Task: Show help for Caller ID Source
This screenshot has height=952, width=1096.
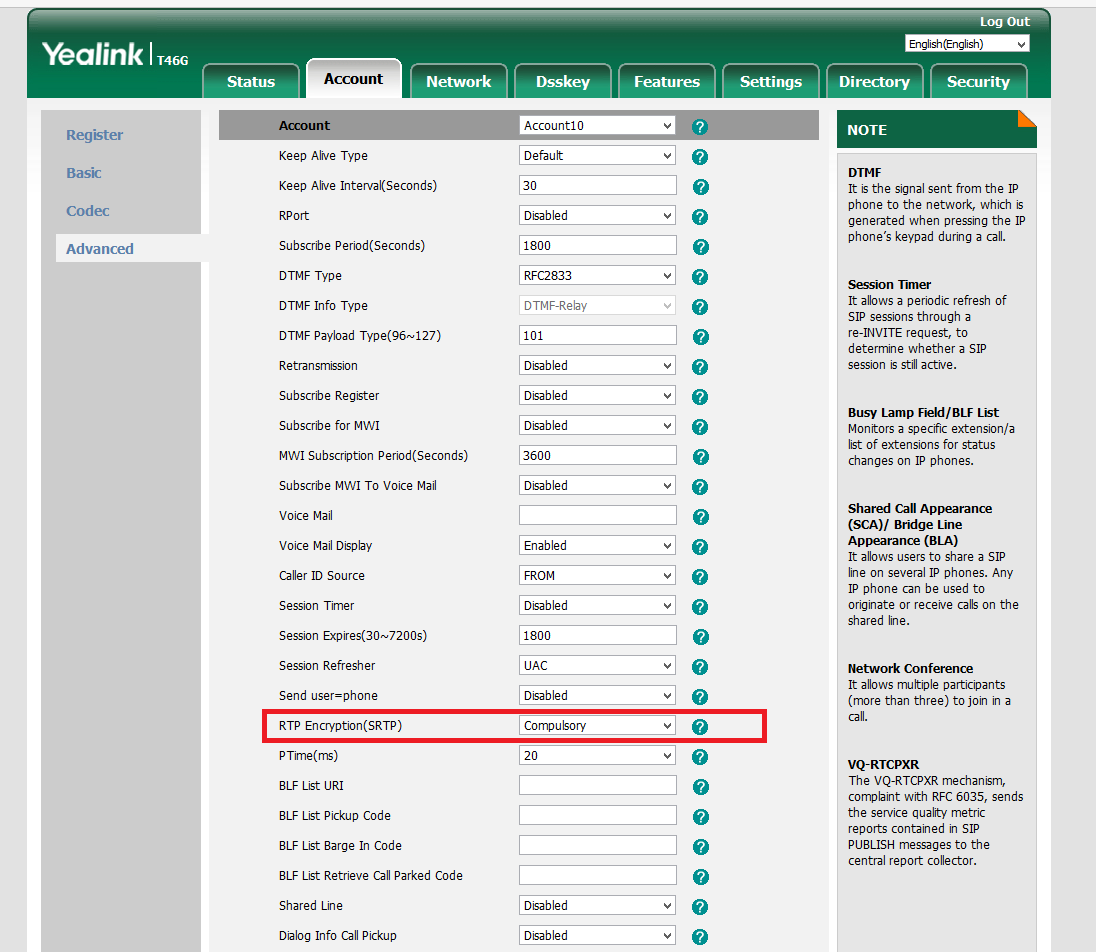Action: point(700,577)
